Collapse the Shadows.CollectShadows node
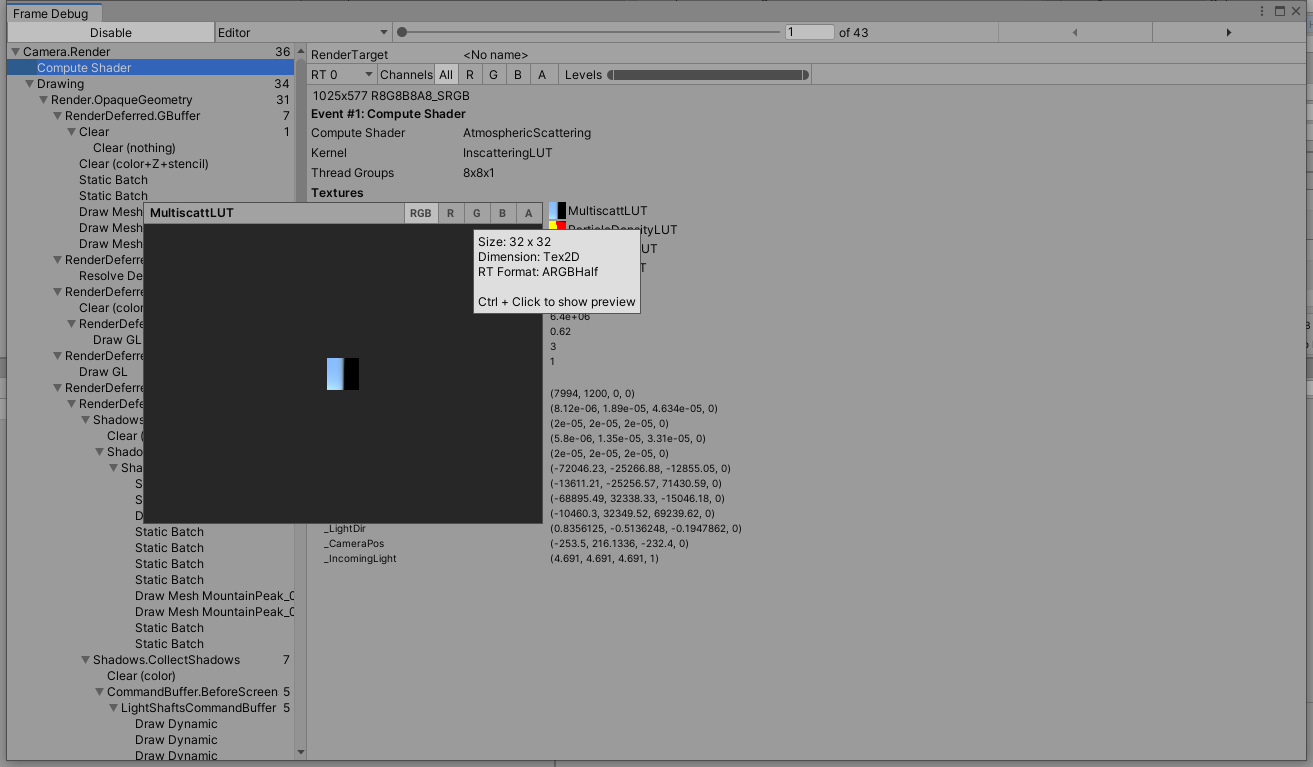The image size is (1313, 767). pos(85,660)
